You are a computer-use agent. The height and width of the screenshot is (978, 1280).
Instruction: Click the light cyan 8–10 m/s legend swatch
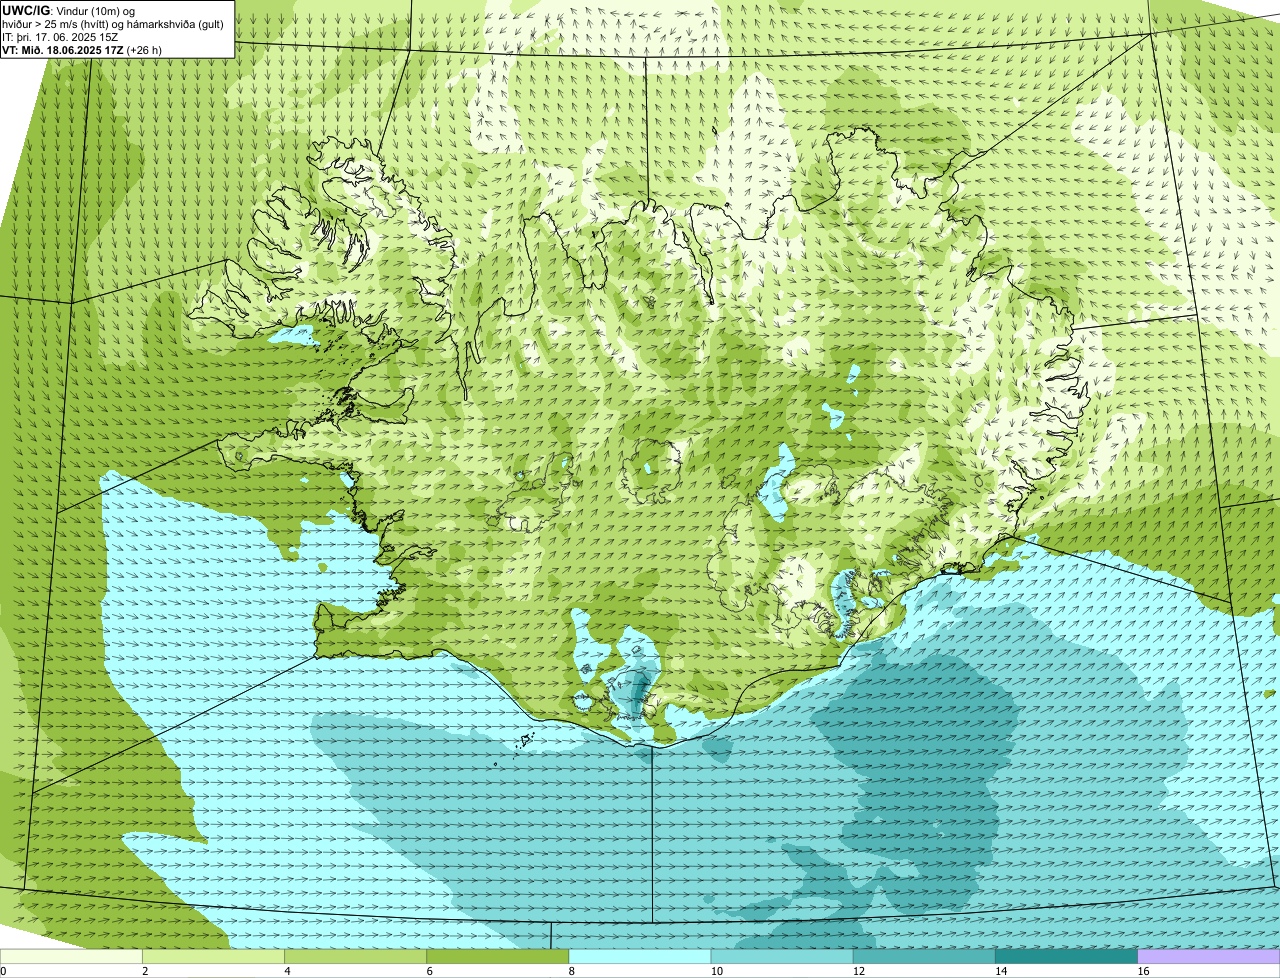coord(641,956)
